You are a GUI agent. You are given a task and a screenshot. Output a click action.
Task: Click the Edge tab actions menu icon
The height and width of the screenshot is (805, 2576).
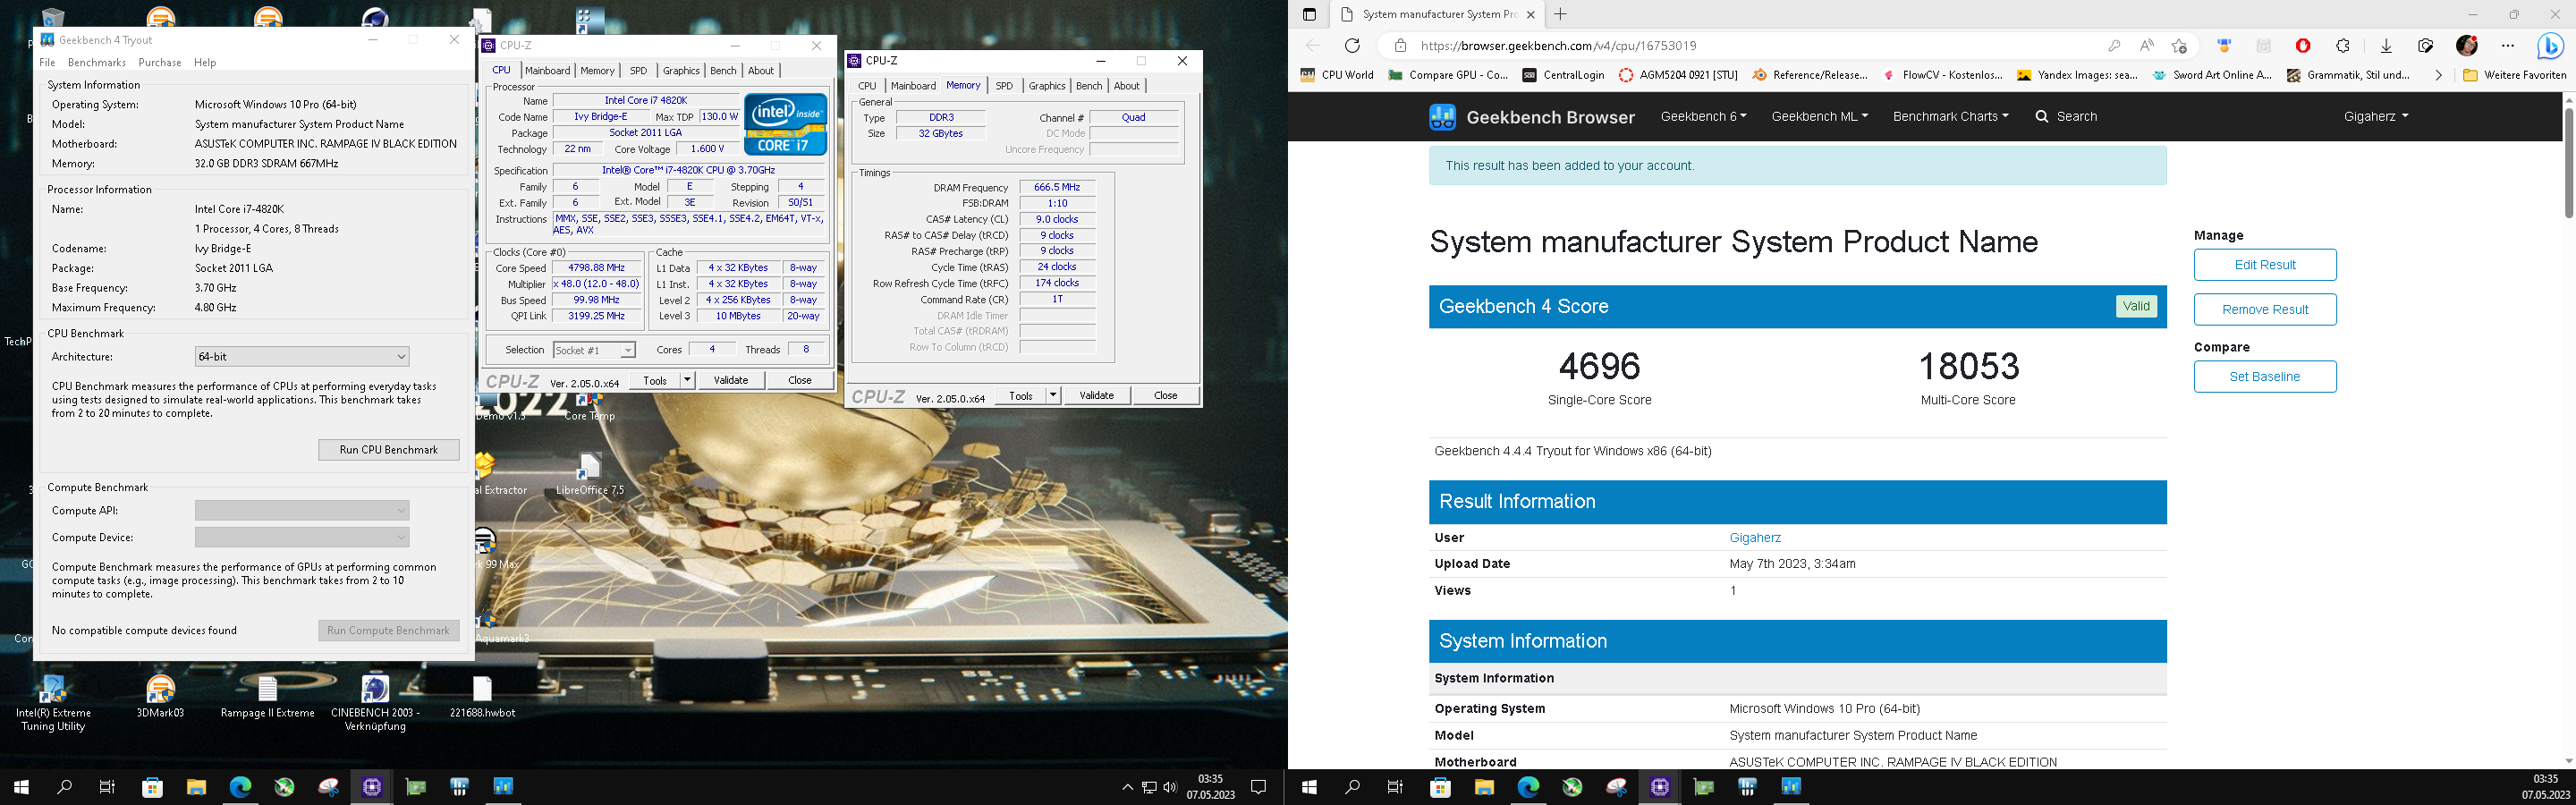pos(1309,14)
